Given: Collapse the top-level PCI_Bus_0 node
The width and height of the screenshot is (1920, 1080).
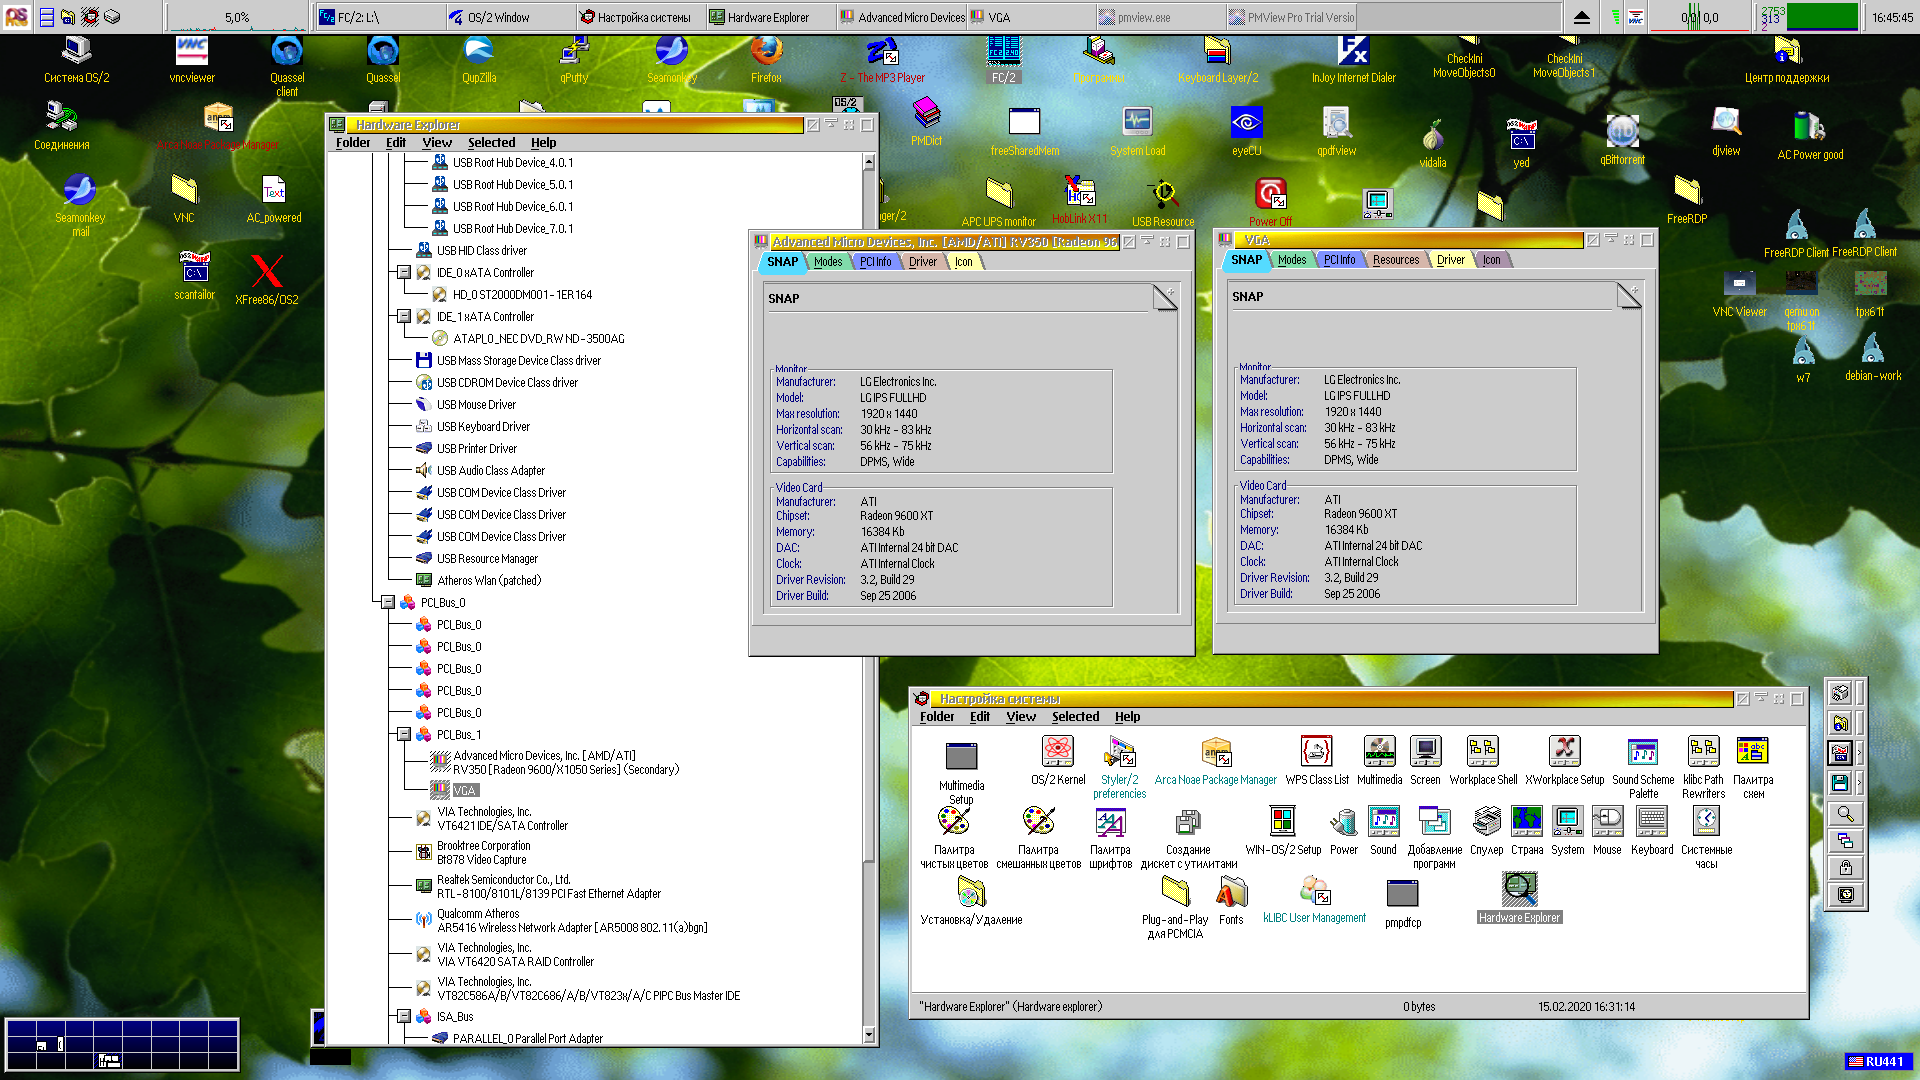Looking at the screenshot, I should pos(388,602).
